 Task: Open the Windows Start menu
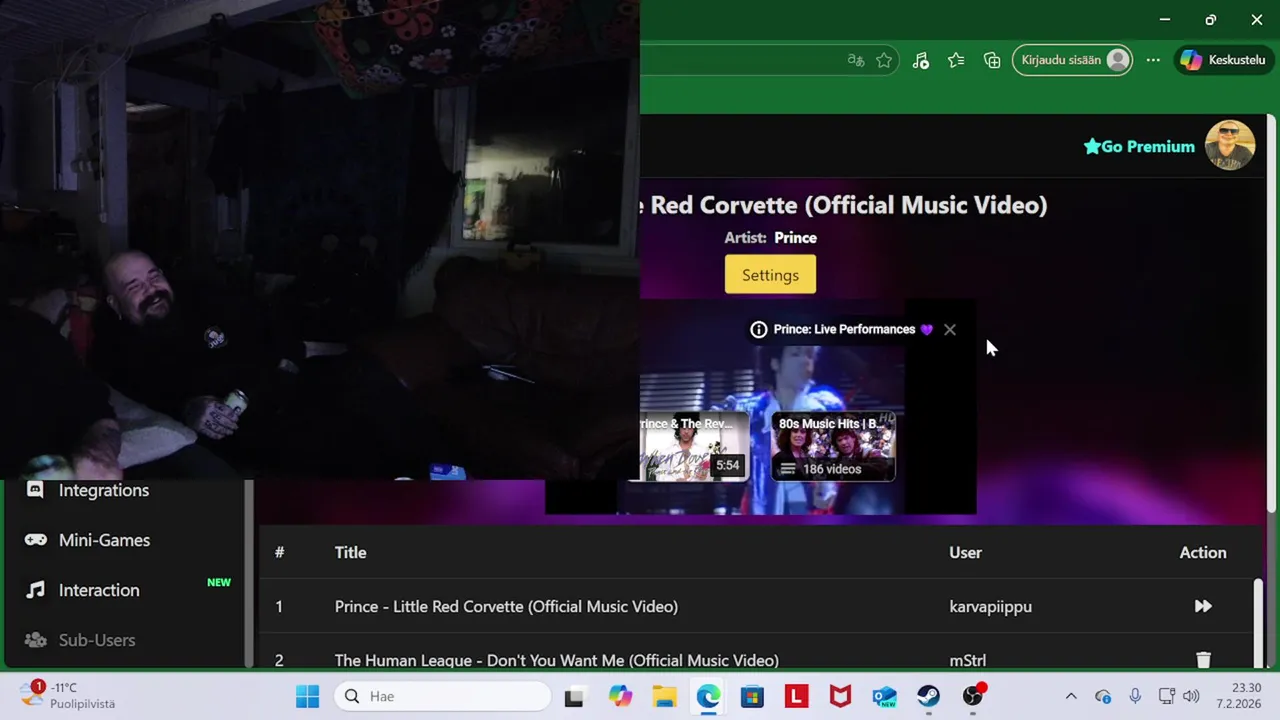coord(308,696)
